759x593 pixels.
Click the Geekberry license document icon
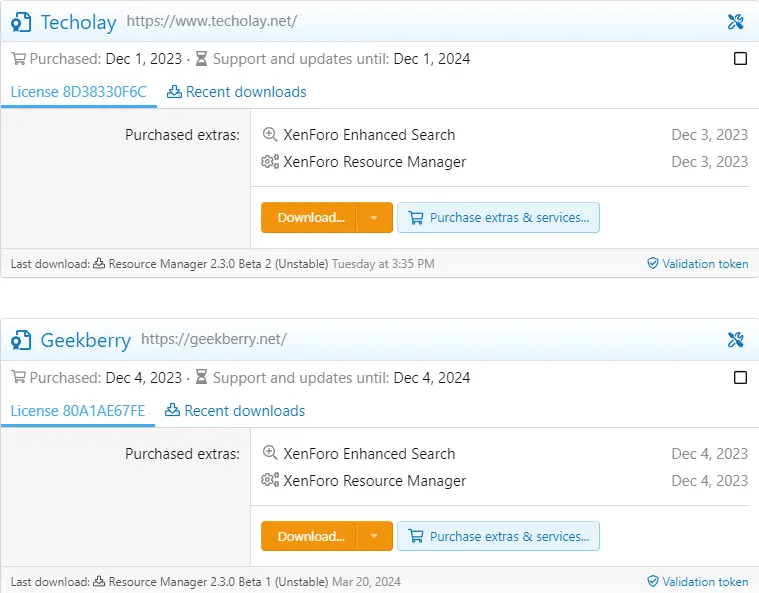pyautogui.click(x=21, y=340)
